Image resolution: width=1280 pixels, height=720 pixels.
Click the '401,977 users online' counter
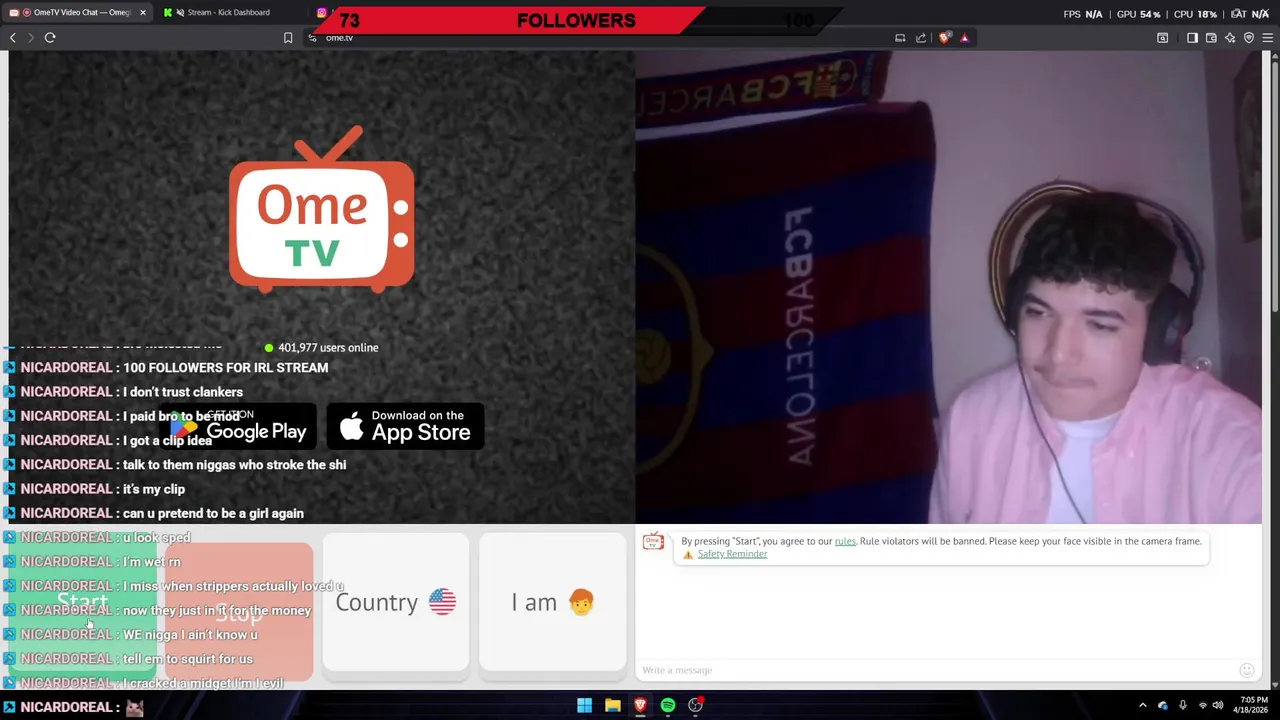click(321, 348)
